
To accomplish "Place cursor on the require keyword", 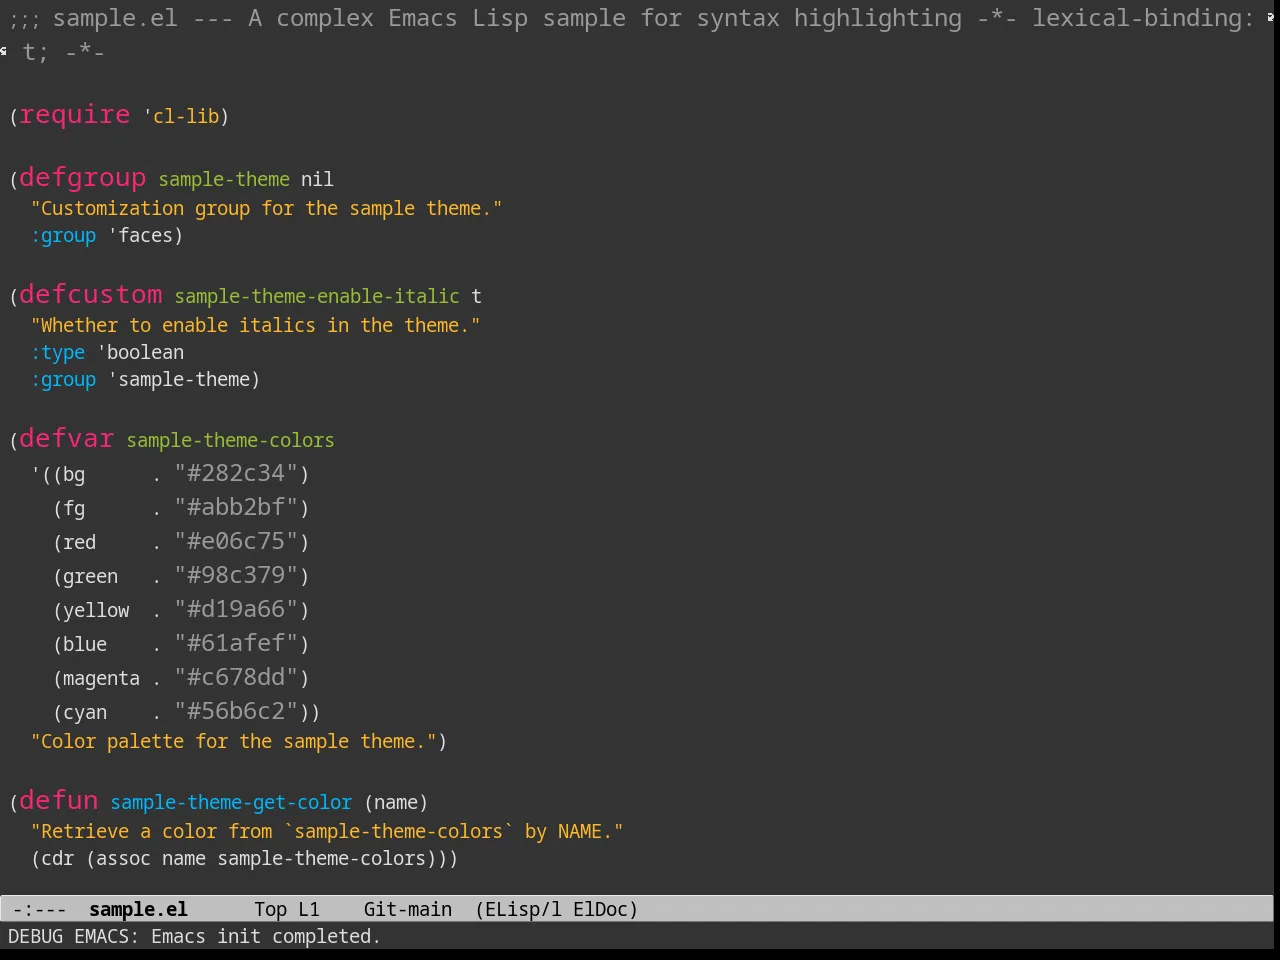I will click(x=75, y=115).
